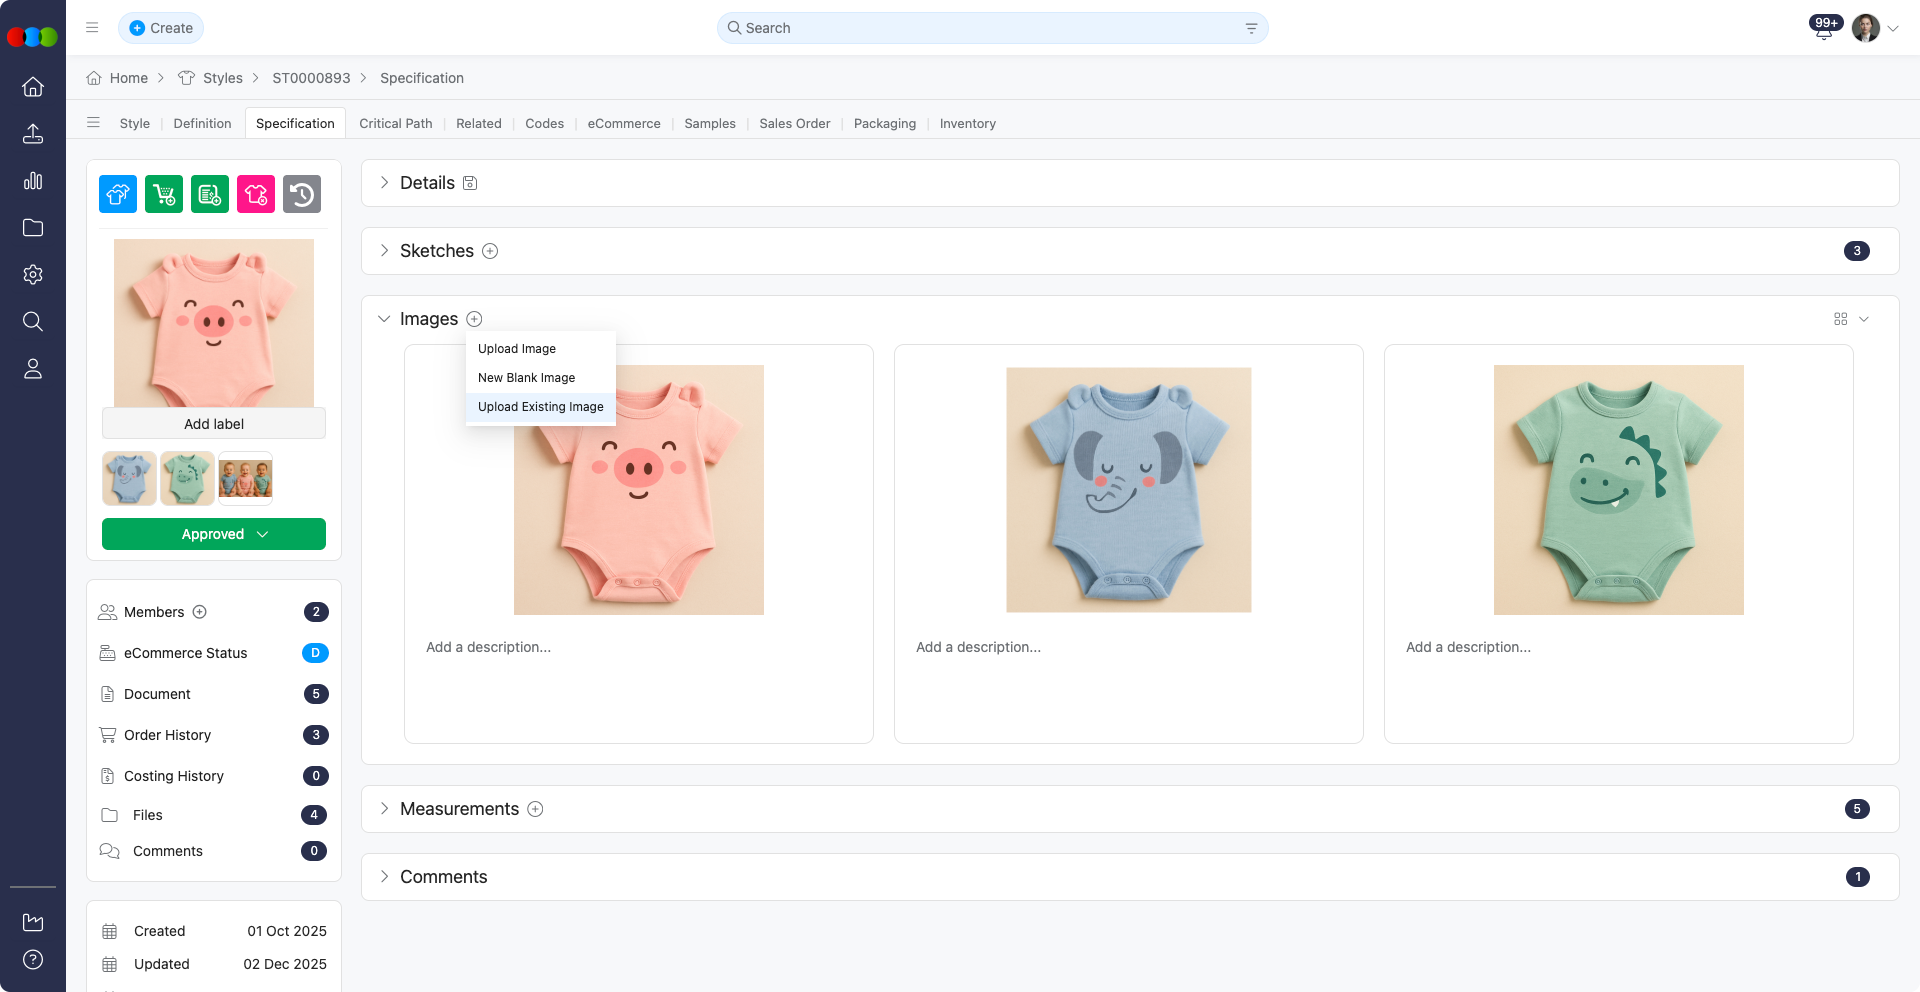The height and width of the screenshot is (992, 1920).
Task: Create a costing document with the green document icon
Action: click(209, 194)
